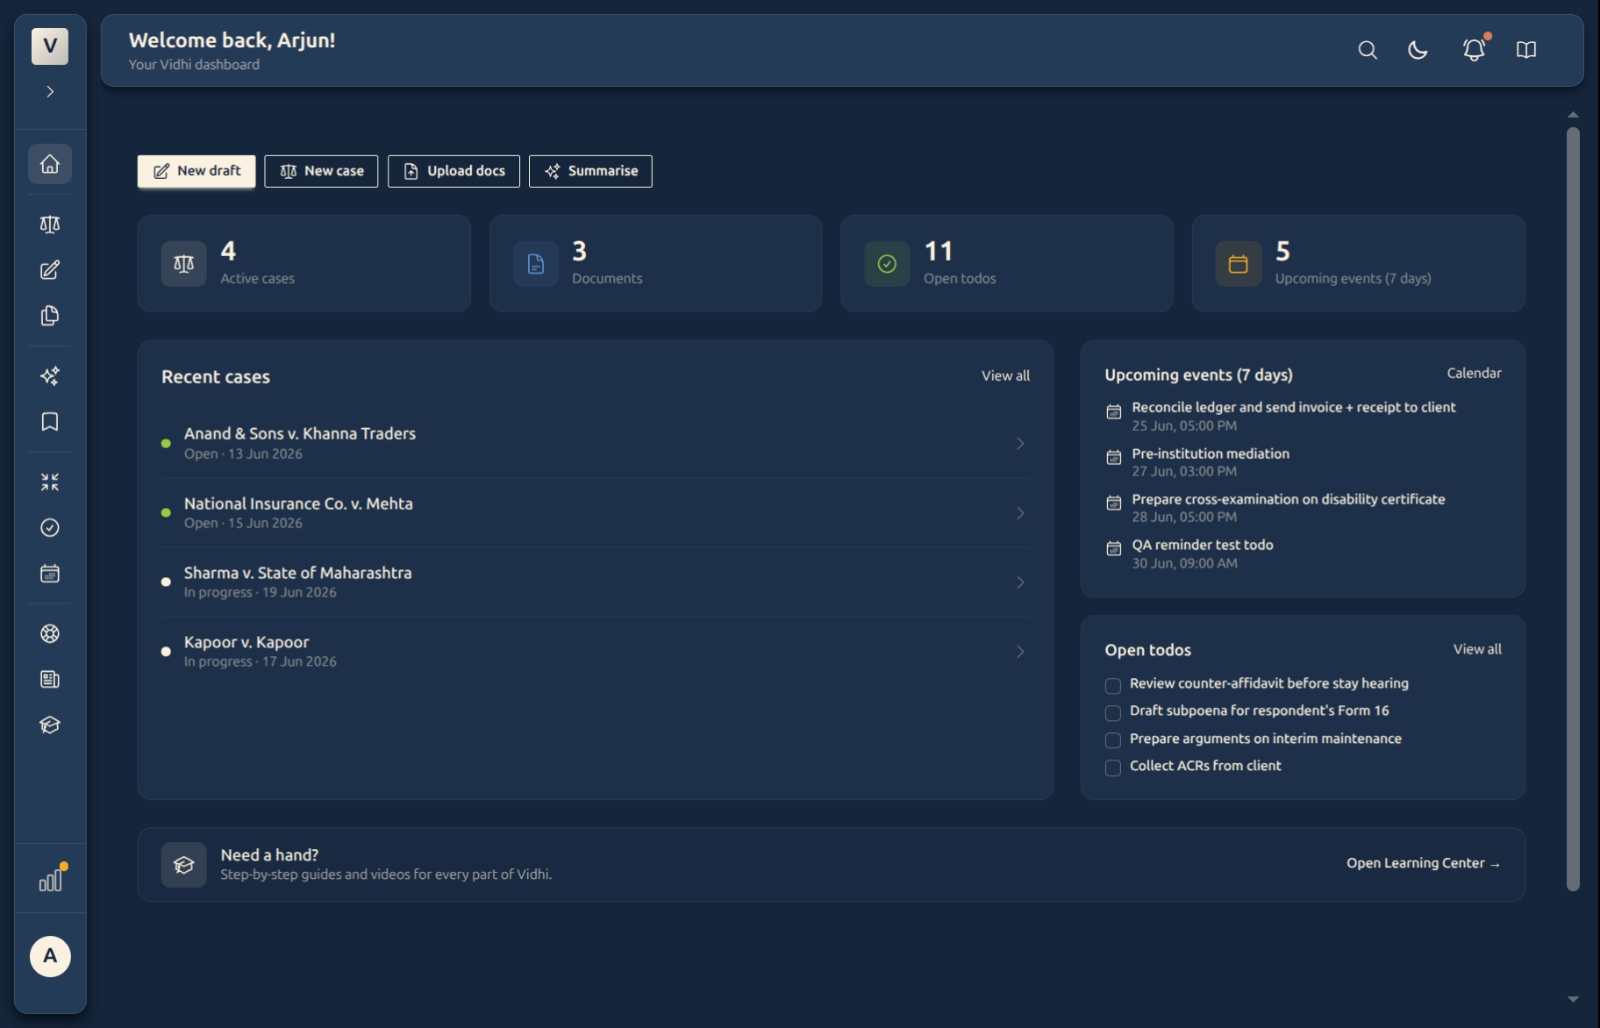Open the support lifebuoy icon in sidebar
Viewport: 1600px width, 1028px height.
(50, 634)
